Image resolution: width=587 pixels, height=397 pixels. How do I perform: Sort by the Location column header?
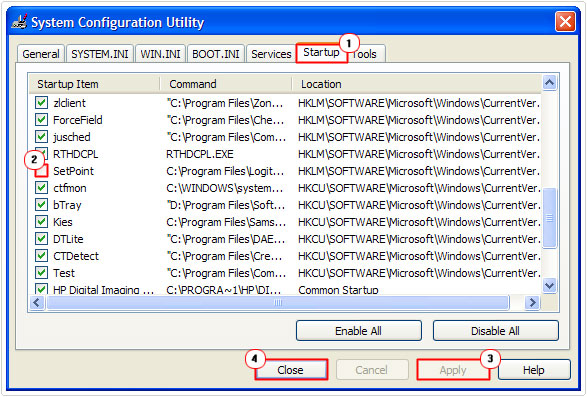click(x=416, y=84)
